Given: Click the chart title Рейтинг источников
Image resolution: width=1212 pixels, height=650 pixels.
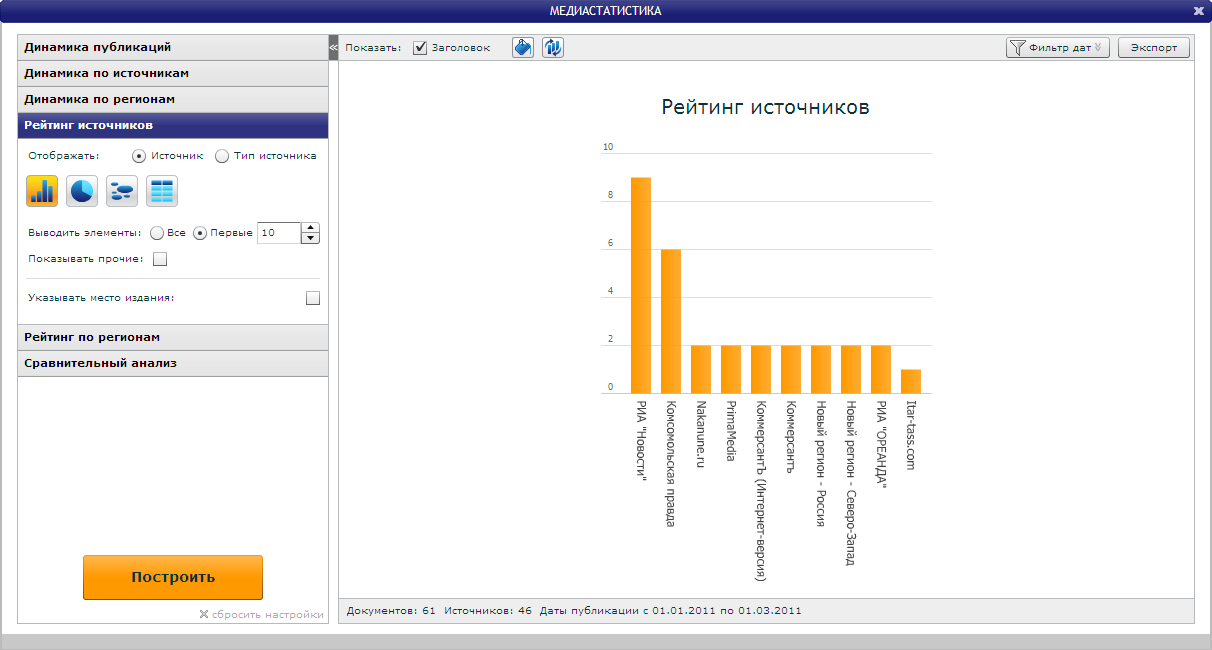Looking at the screenshot, I should [x=766, y=107].
